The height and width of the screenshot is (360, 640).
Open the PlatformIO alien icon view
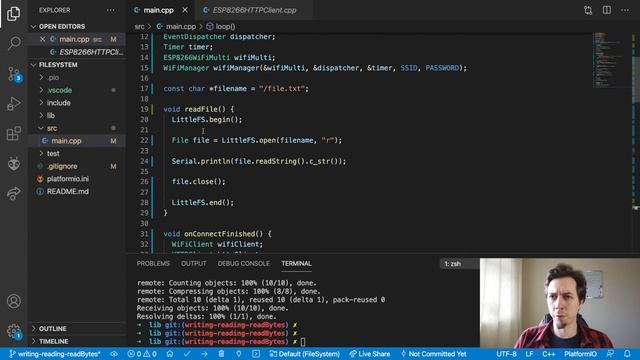[x=13, y=164]
